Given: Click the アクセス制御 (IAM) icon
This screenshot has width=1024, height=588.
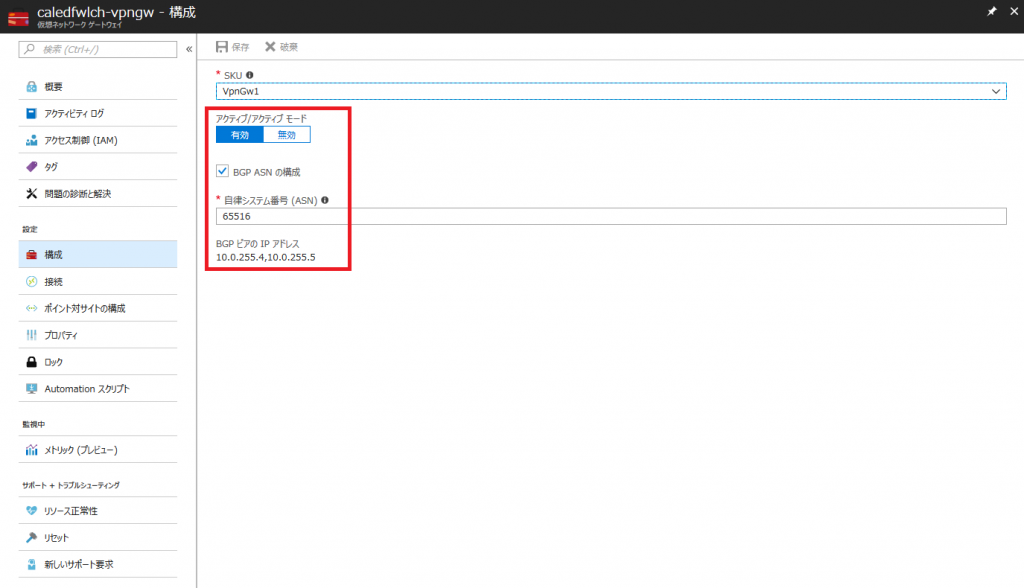Looking at the screenshot, I should 31,140.
